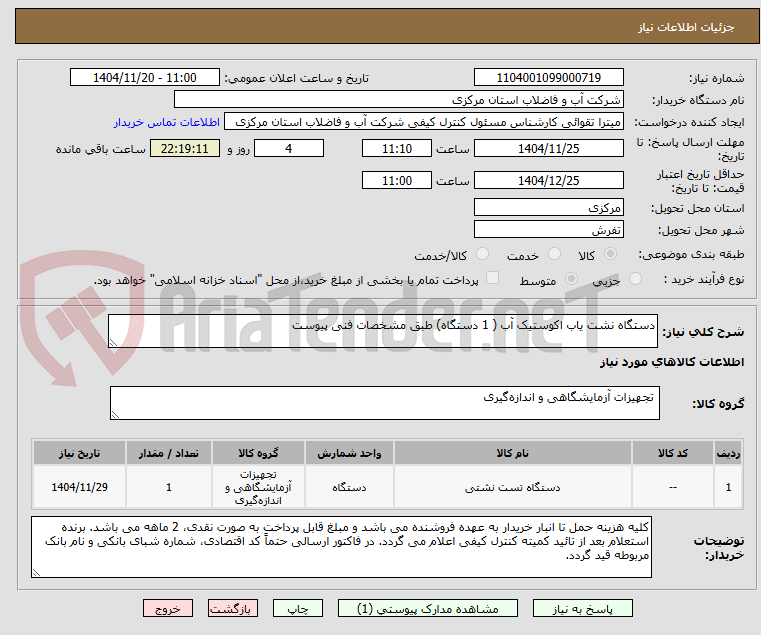The height and width of the screenshot is (635, 761).
Task: Click the delivery city field تفرش
Action: pyautogui.click(x=548, y=230)
